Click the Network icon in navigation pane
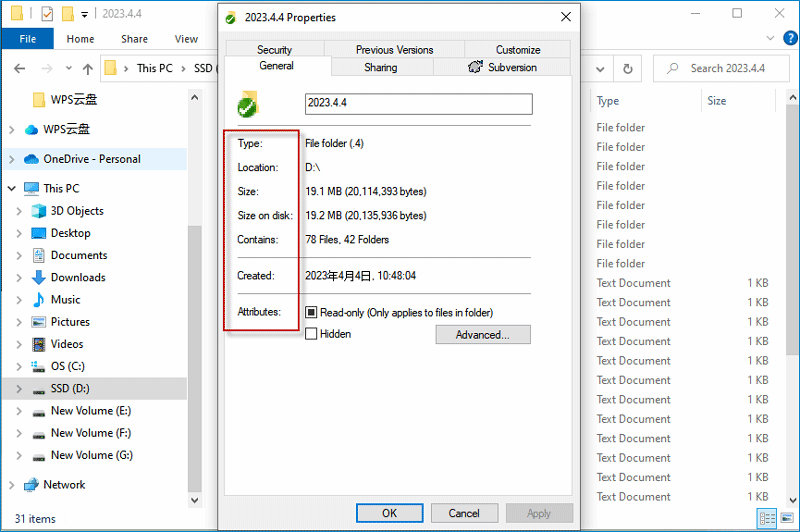Image resolution: width=800 pixels, height=532 pixels. coord(31,485)
